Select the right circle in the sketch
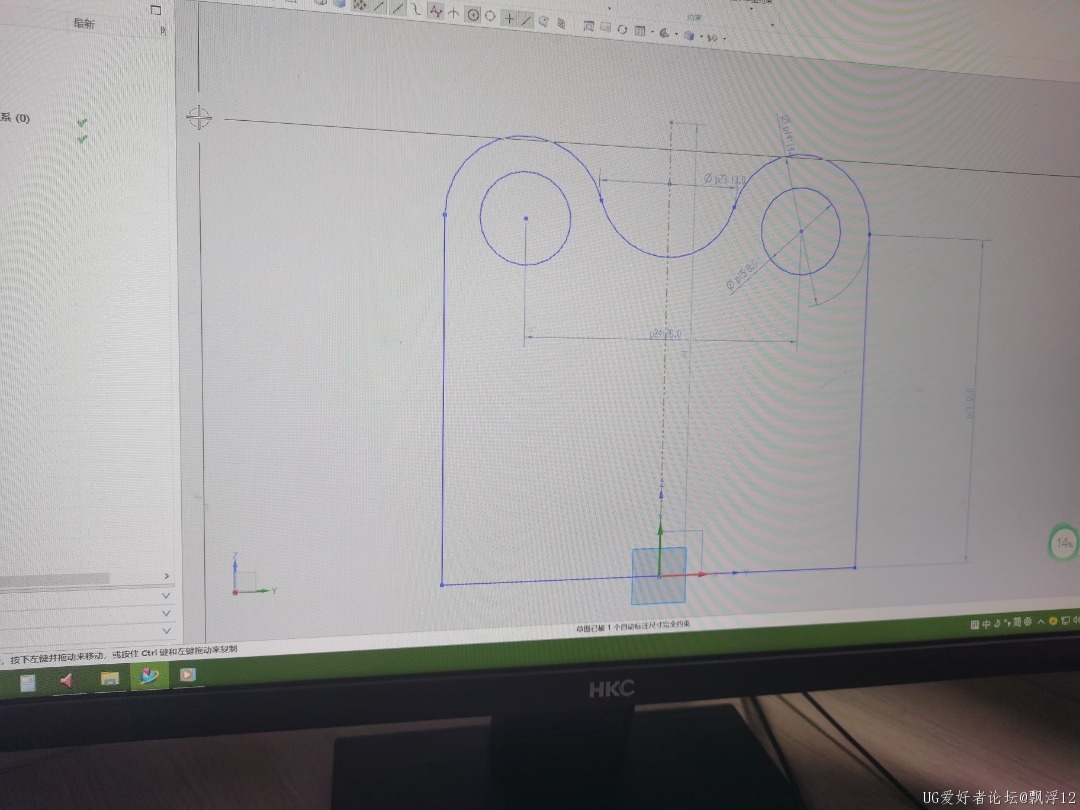Viewport: 1080px width, 810px height. click(x=800, y=231)
